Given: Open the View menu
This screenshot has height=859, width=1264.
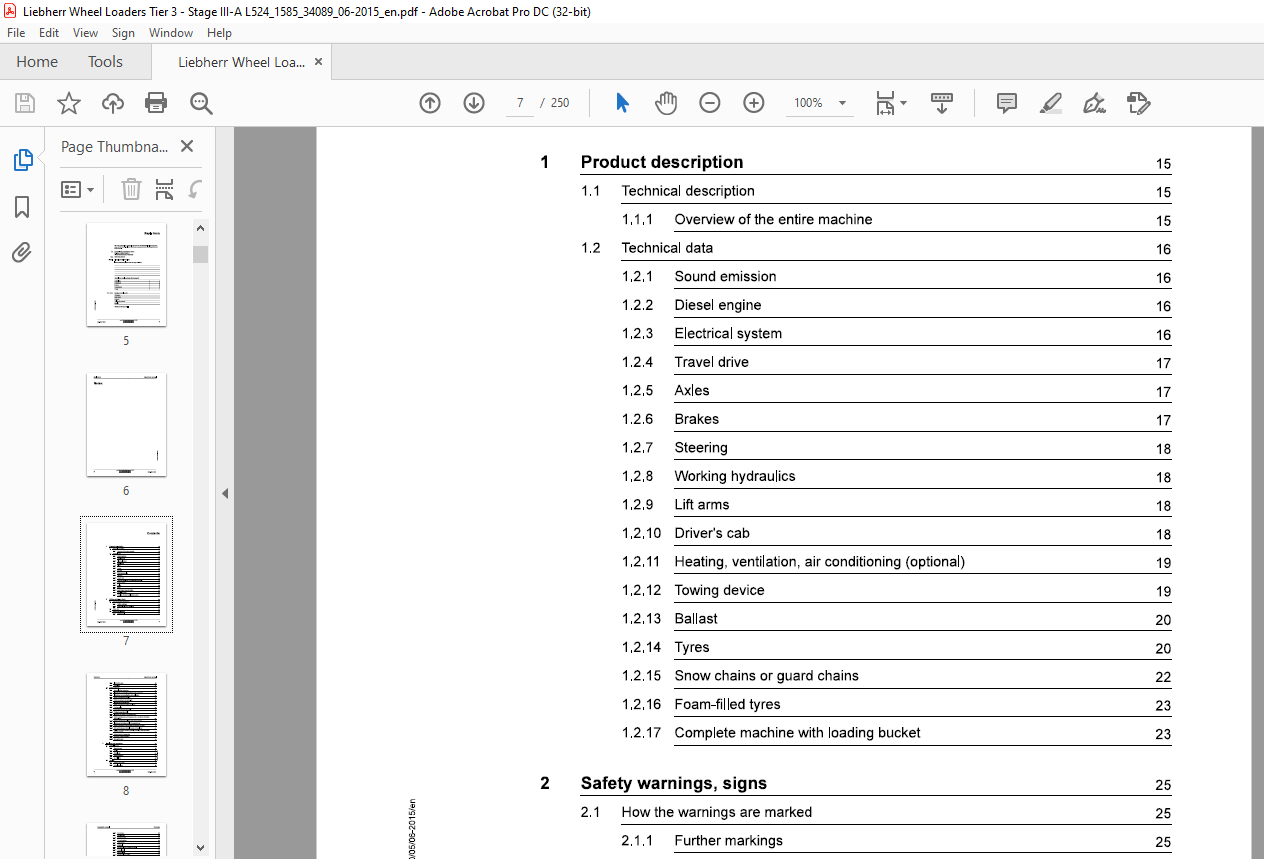Looking at the screenshot, I should (x=85, y=33).
